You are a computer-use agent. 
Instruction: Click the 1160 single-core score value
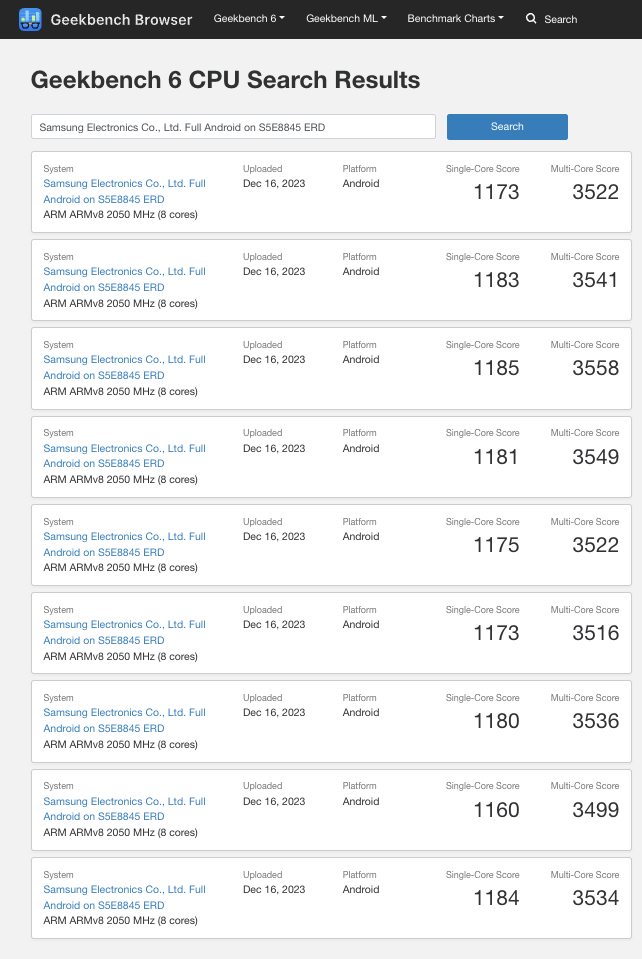pyautogui.click(x=496, y=810)
